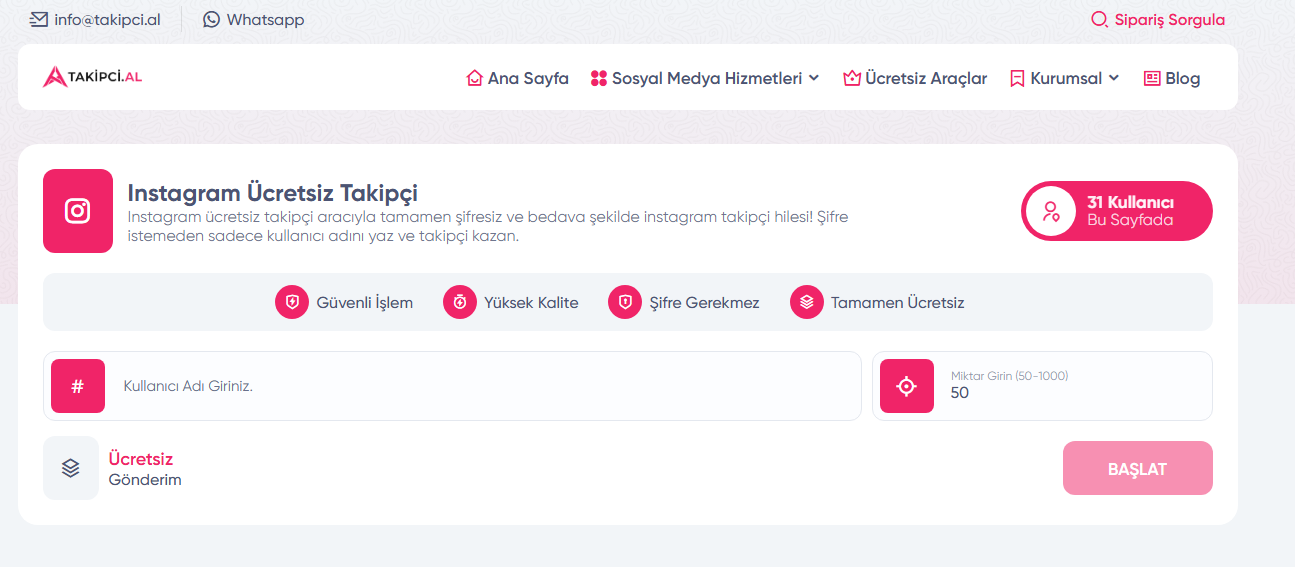1295x567 pixels.
Task: Open the Ana Sayfa menu item
Action: point(517,78)
